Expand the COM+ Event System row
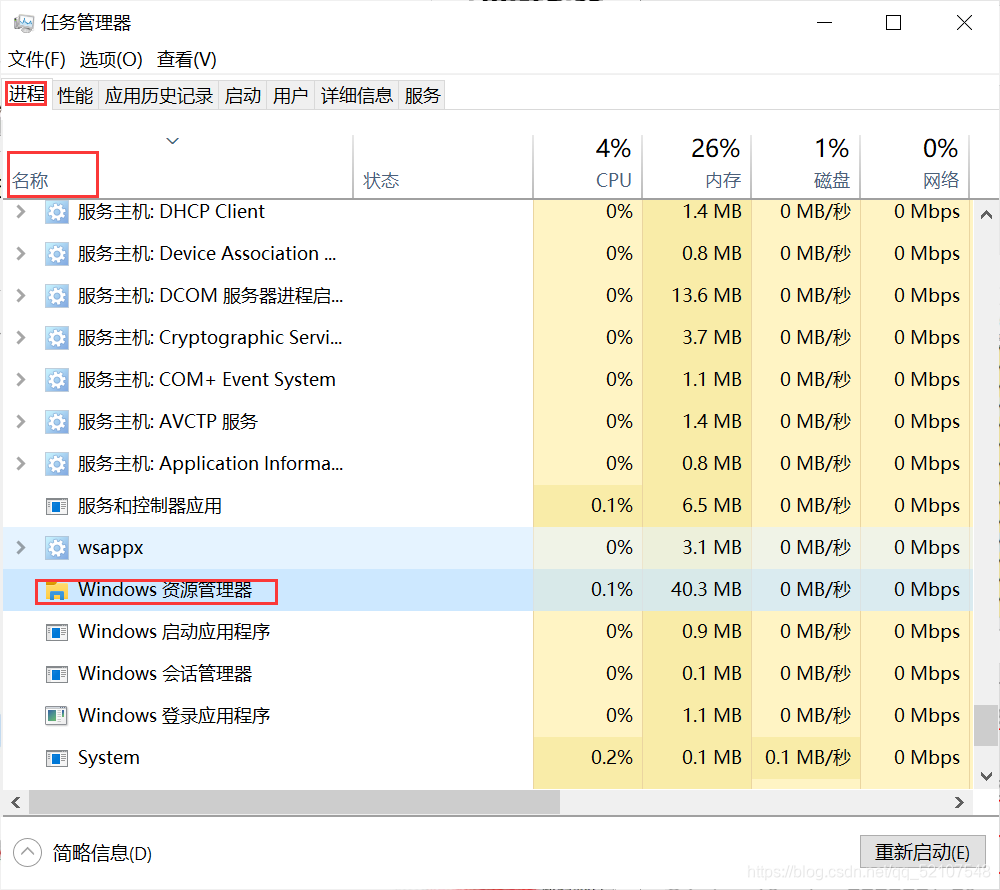Image resolution: width=1000 pixels, height=890 pixels. [x=20, y=380]
